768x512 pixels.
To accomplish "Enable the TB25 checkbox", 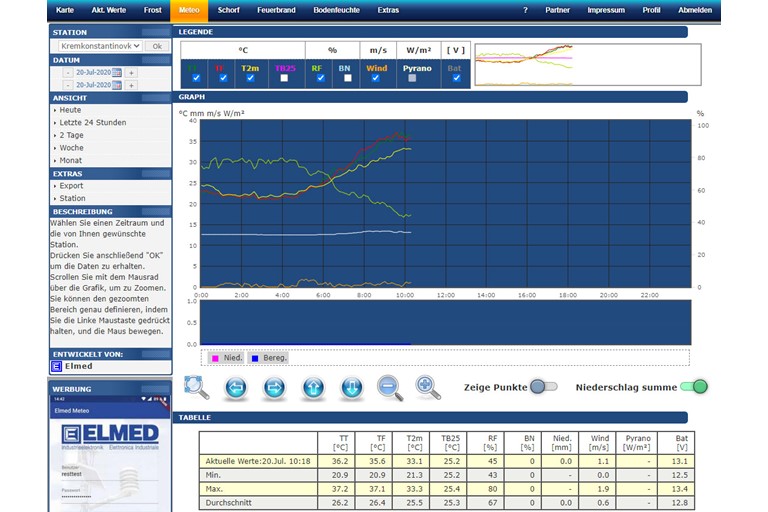I will (x=285, y=78).
